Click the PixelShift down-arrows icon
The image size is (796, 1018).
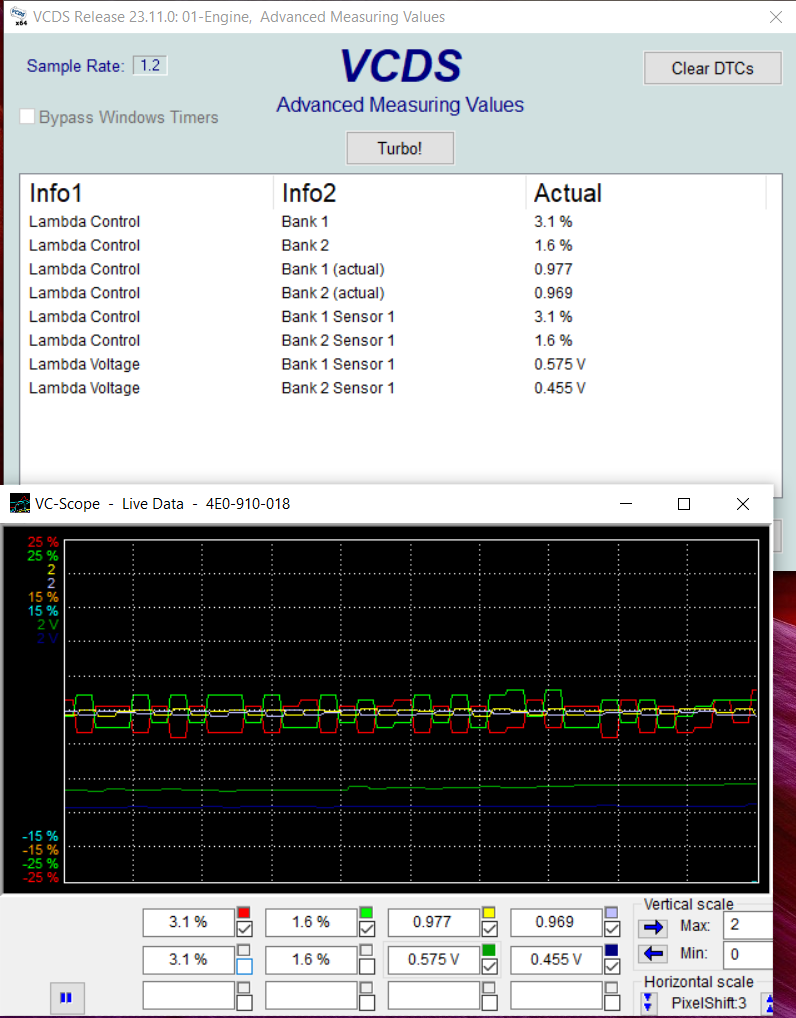pos(648,1002)
